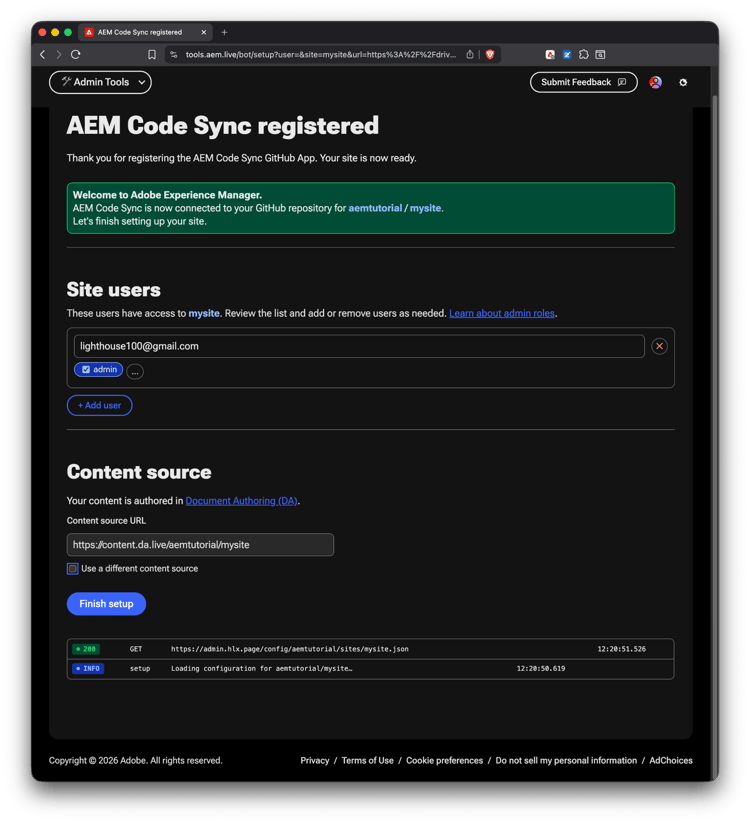Open Learn about admin roles link
This screenshot has height=823, width=750.
pyautogui.click(x=502, y=313)
